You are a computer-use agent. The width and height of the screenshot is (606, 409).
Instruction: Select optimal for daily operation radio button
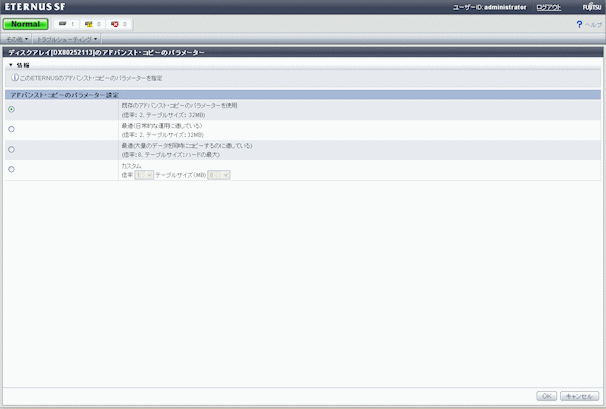pyautogui.click(x=12, y=129)
